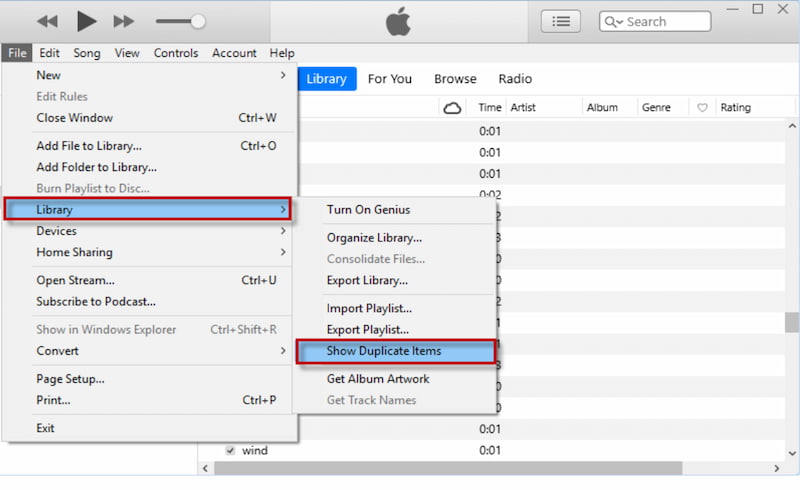800x491 pixels.
Task: Switch to the Library tab
Action: click(327, 79)
